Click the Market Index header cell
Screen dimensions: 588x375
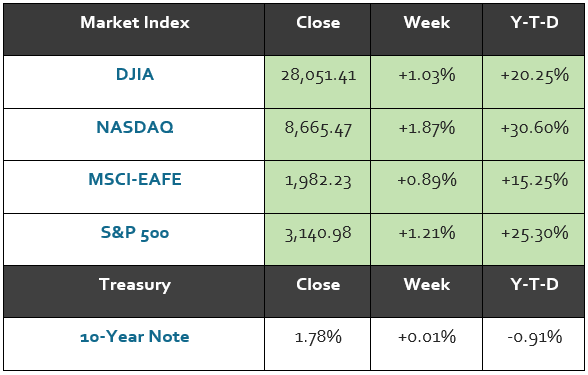pos(134,30)
